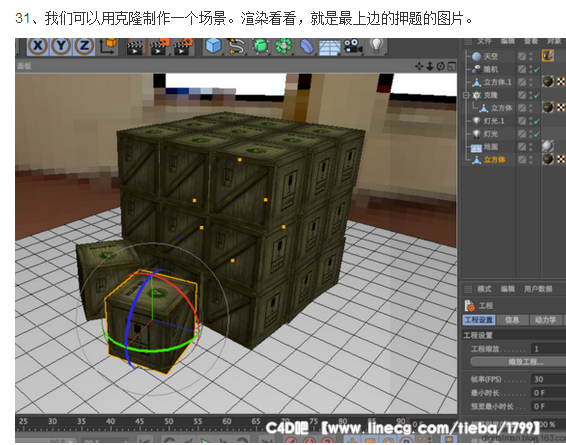Open render settings clapperboard with gear

tap(184, 47)
